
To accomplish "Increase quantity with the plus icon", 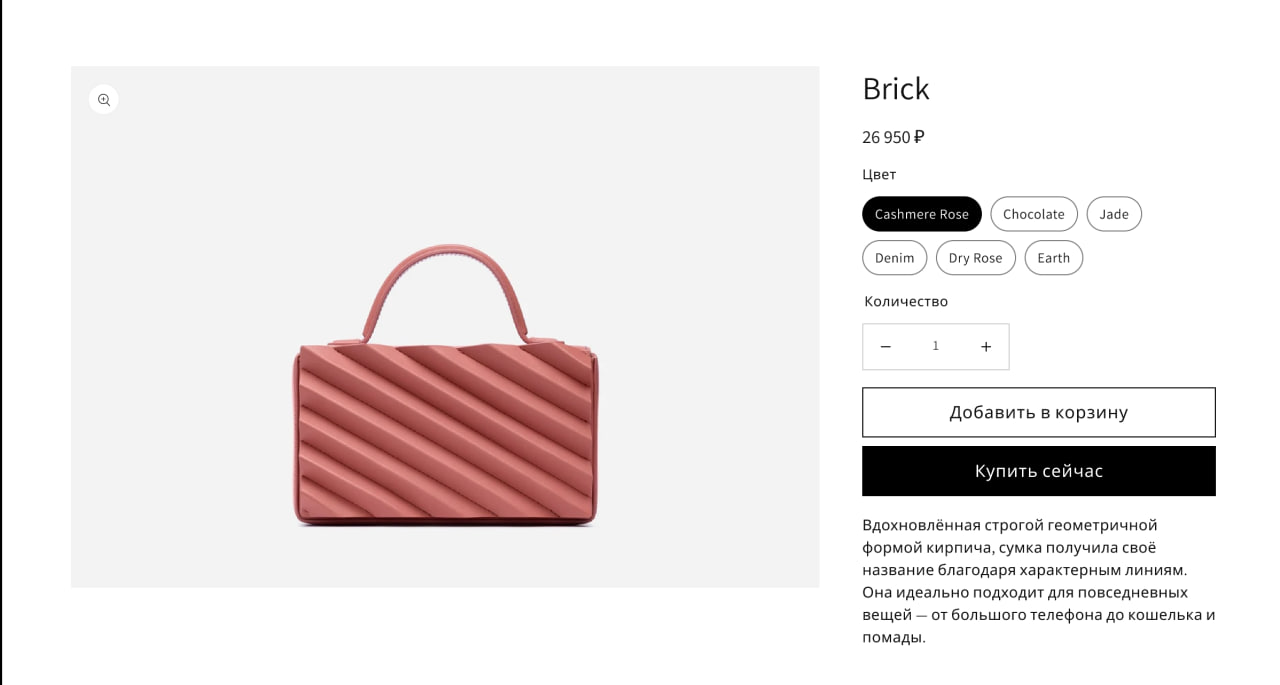I will [x=986, y=347].
